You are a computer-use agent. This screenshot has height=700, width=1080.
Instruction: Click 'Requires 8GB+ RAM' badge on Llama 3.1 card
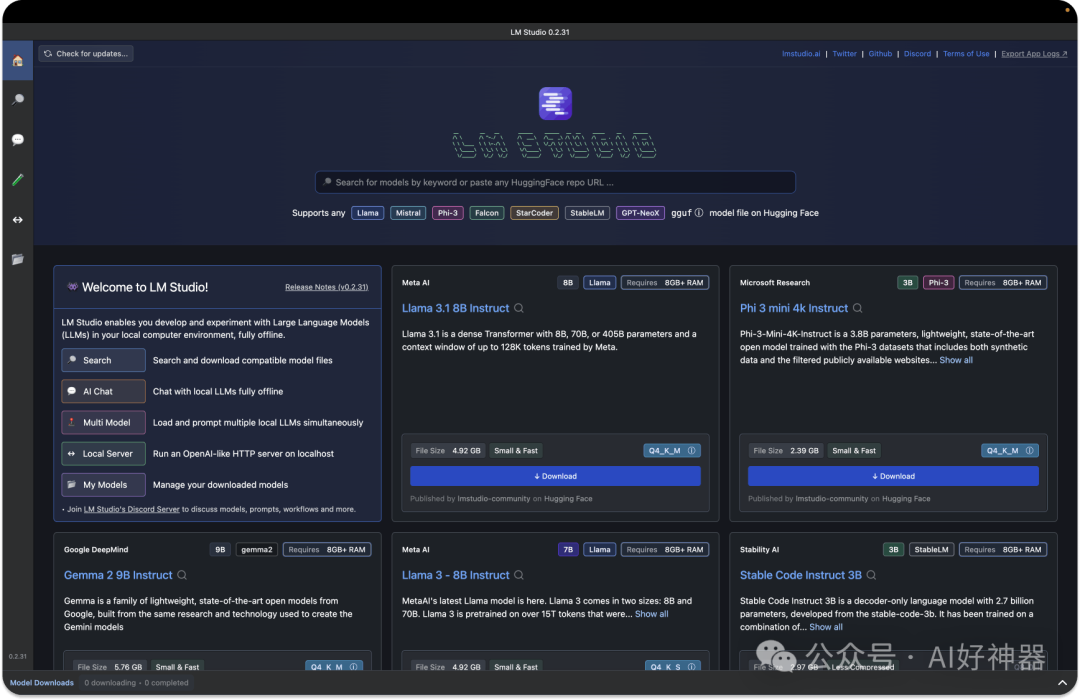[665, 282]
